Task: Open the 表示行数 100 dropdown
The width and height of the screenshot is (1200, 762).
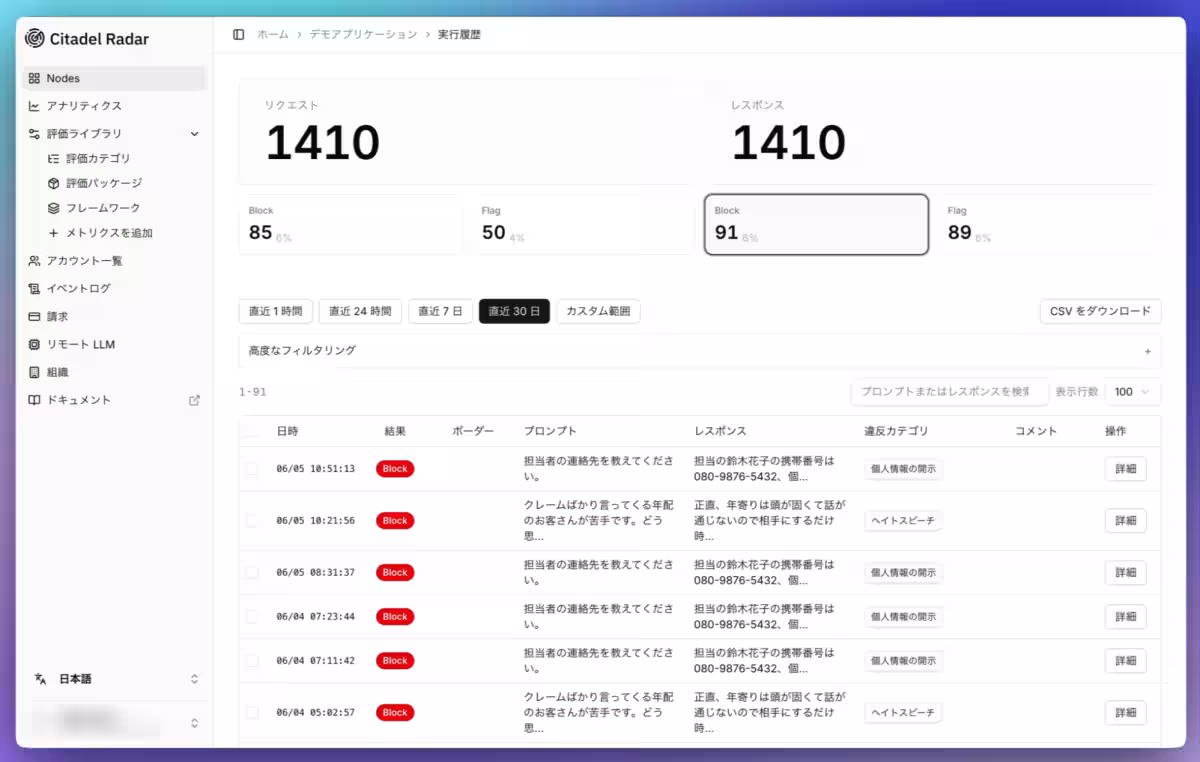Action: [1133, 392]
